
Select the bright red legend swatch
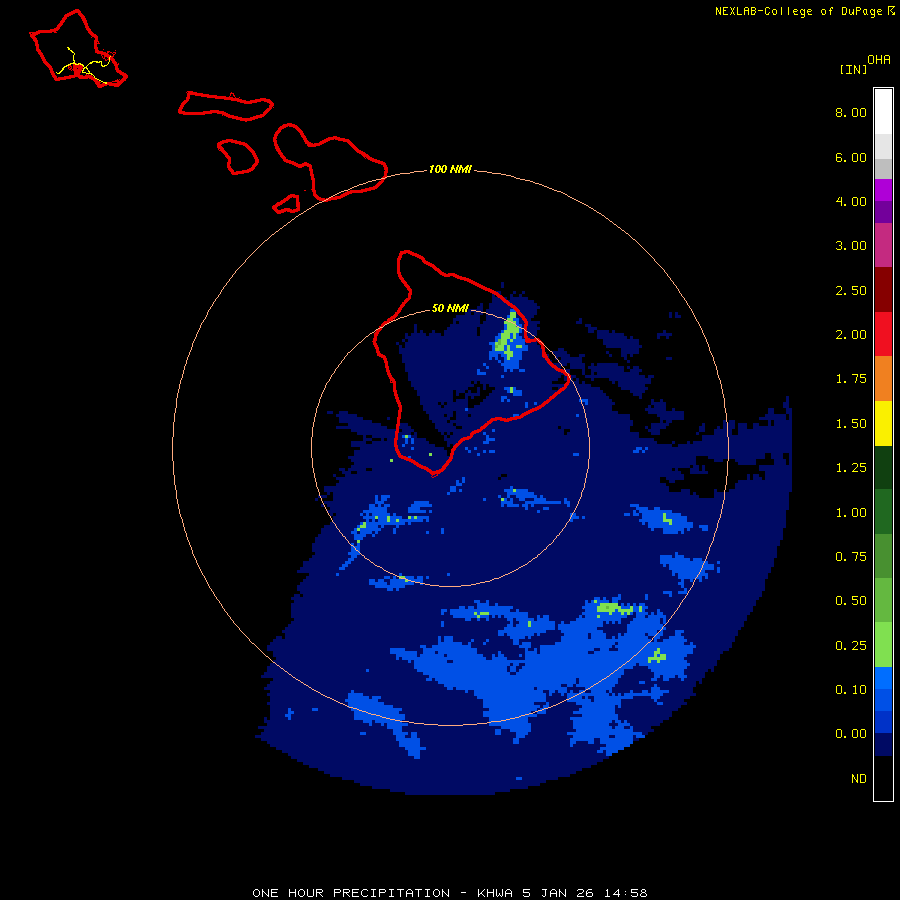883,334
